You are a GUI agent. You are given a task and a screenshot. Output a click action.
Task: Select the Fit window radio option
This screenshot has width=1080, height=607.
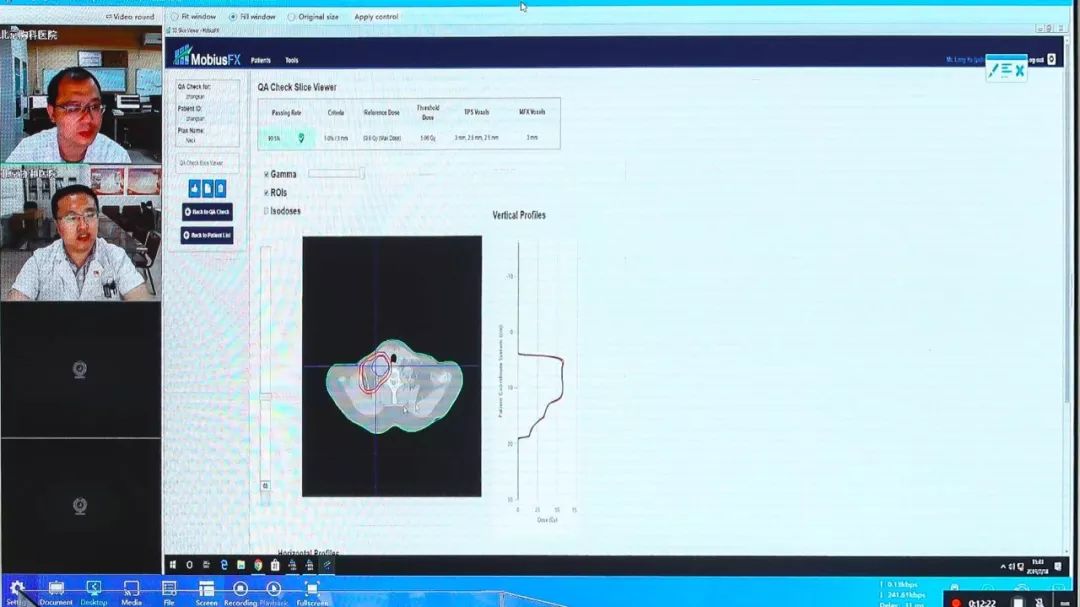(174, 17)
